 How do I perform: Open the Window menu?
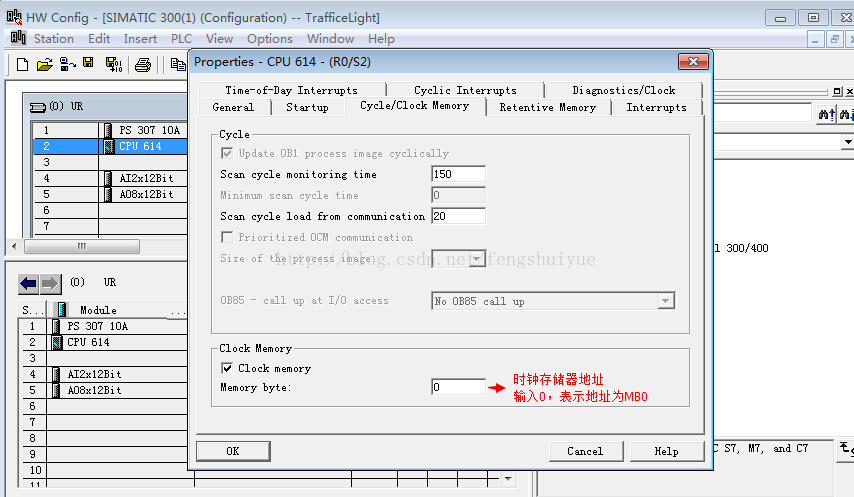pos(330,39)
